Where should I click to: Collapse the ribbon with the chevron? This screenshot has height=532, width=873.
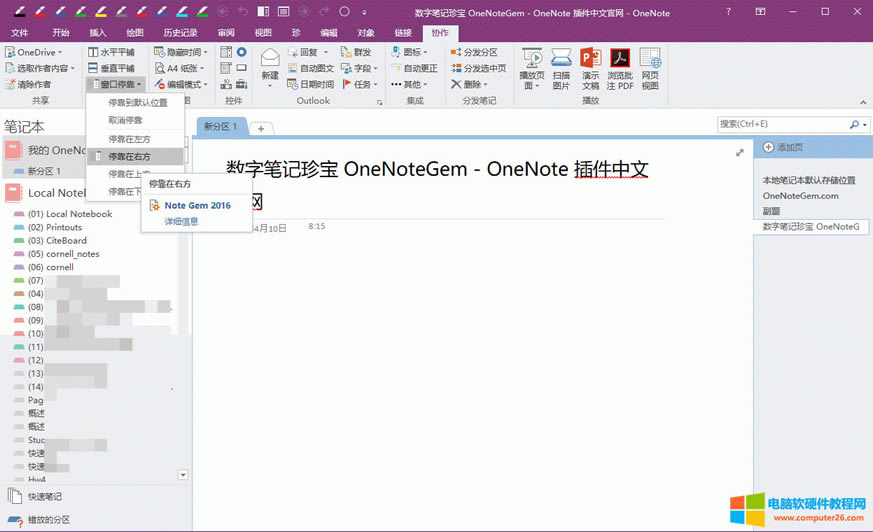tap(863, 102)
